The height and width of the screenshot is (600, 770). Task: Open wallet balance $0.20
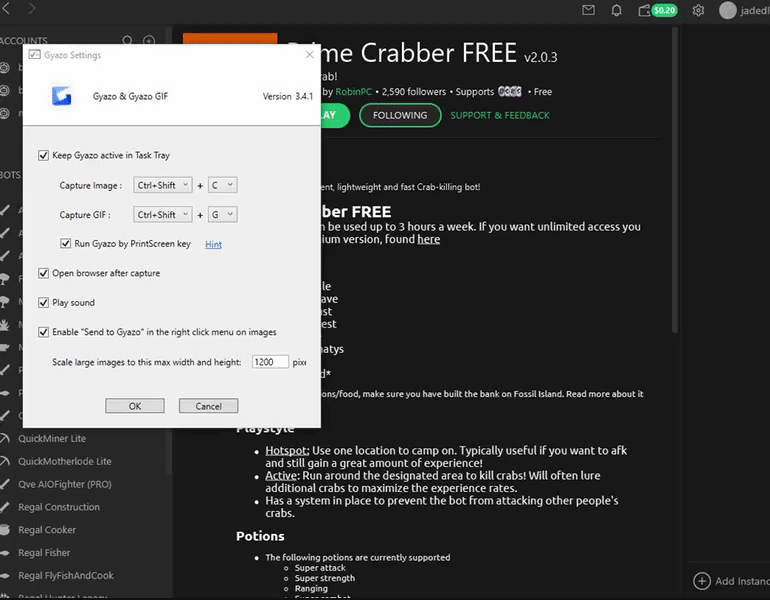pos(658,10)
